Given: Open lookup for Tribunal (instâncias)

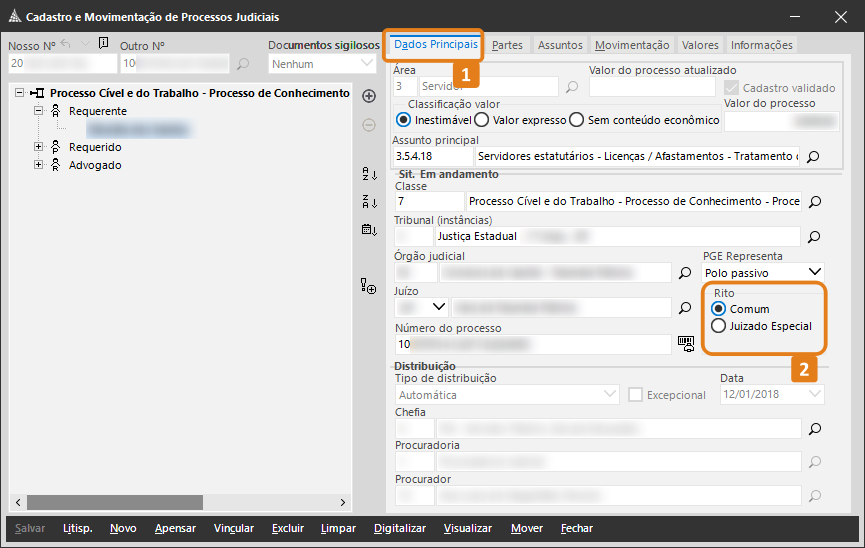Looking at the screenshot, I should tap(813, 237).
